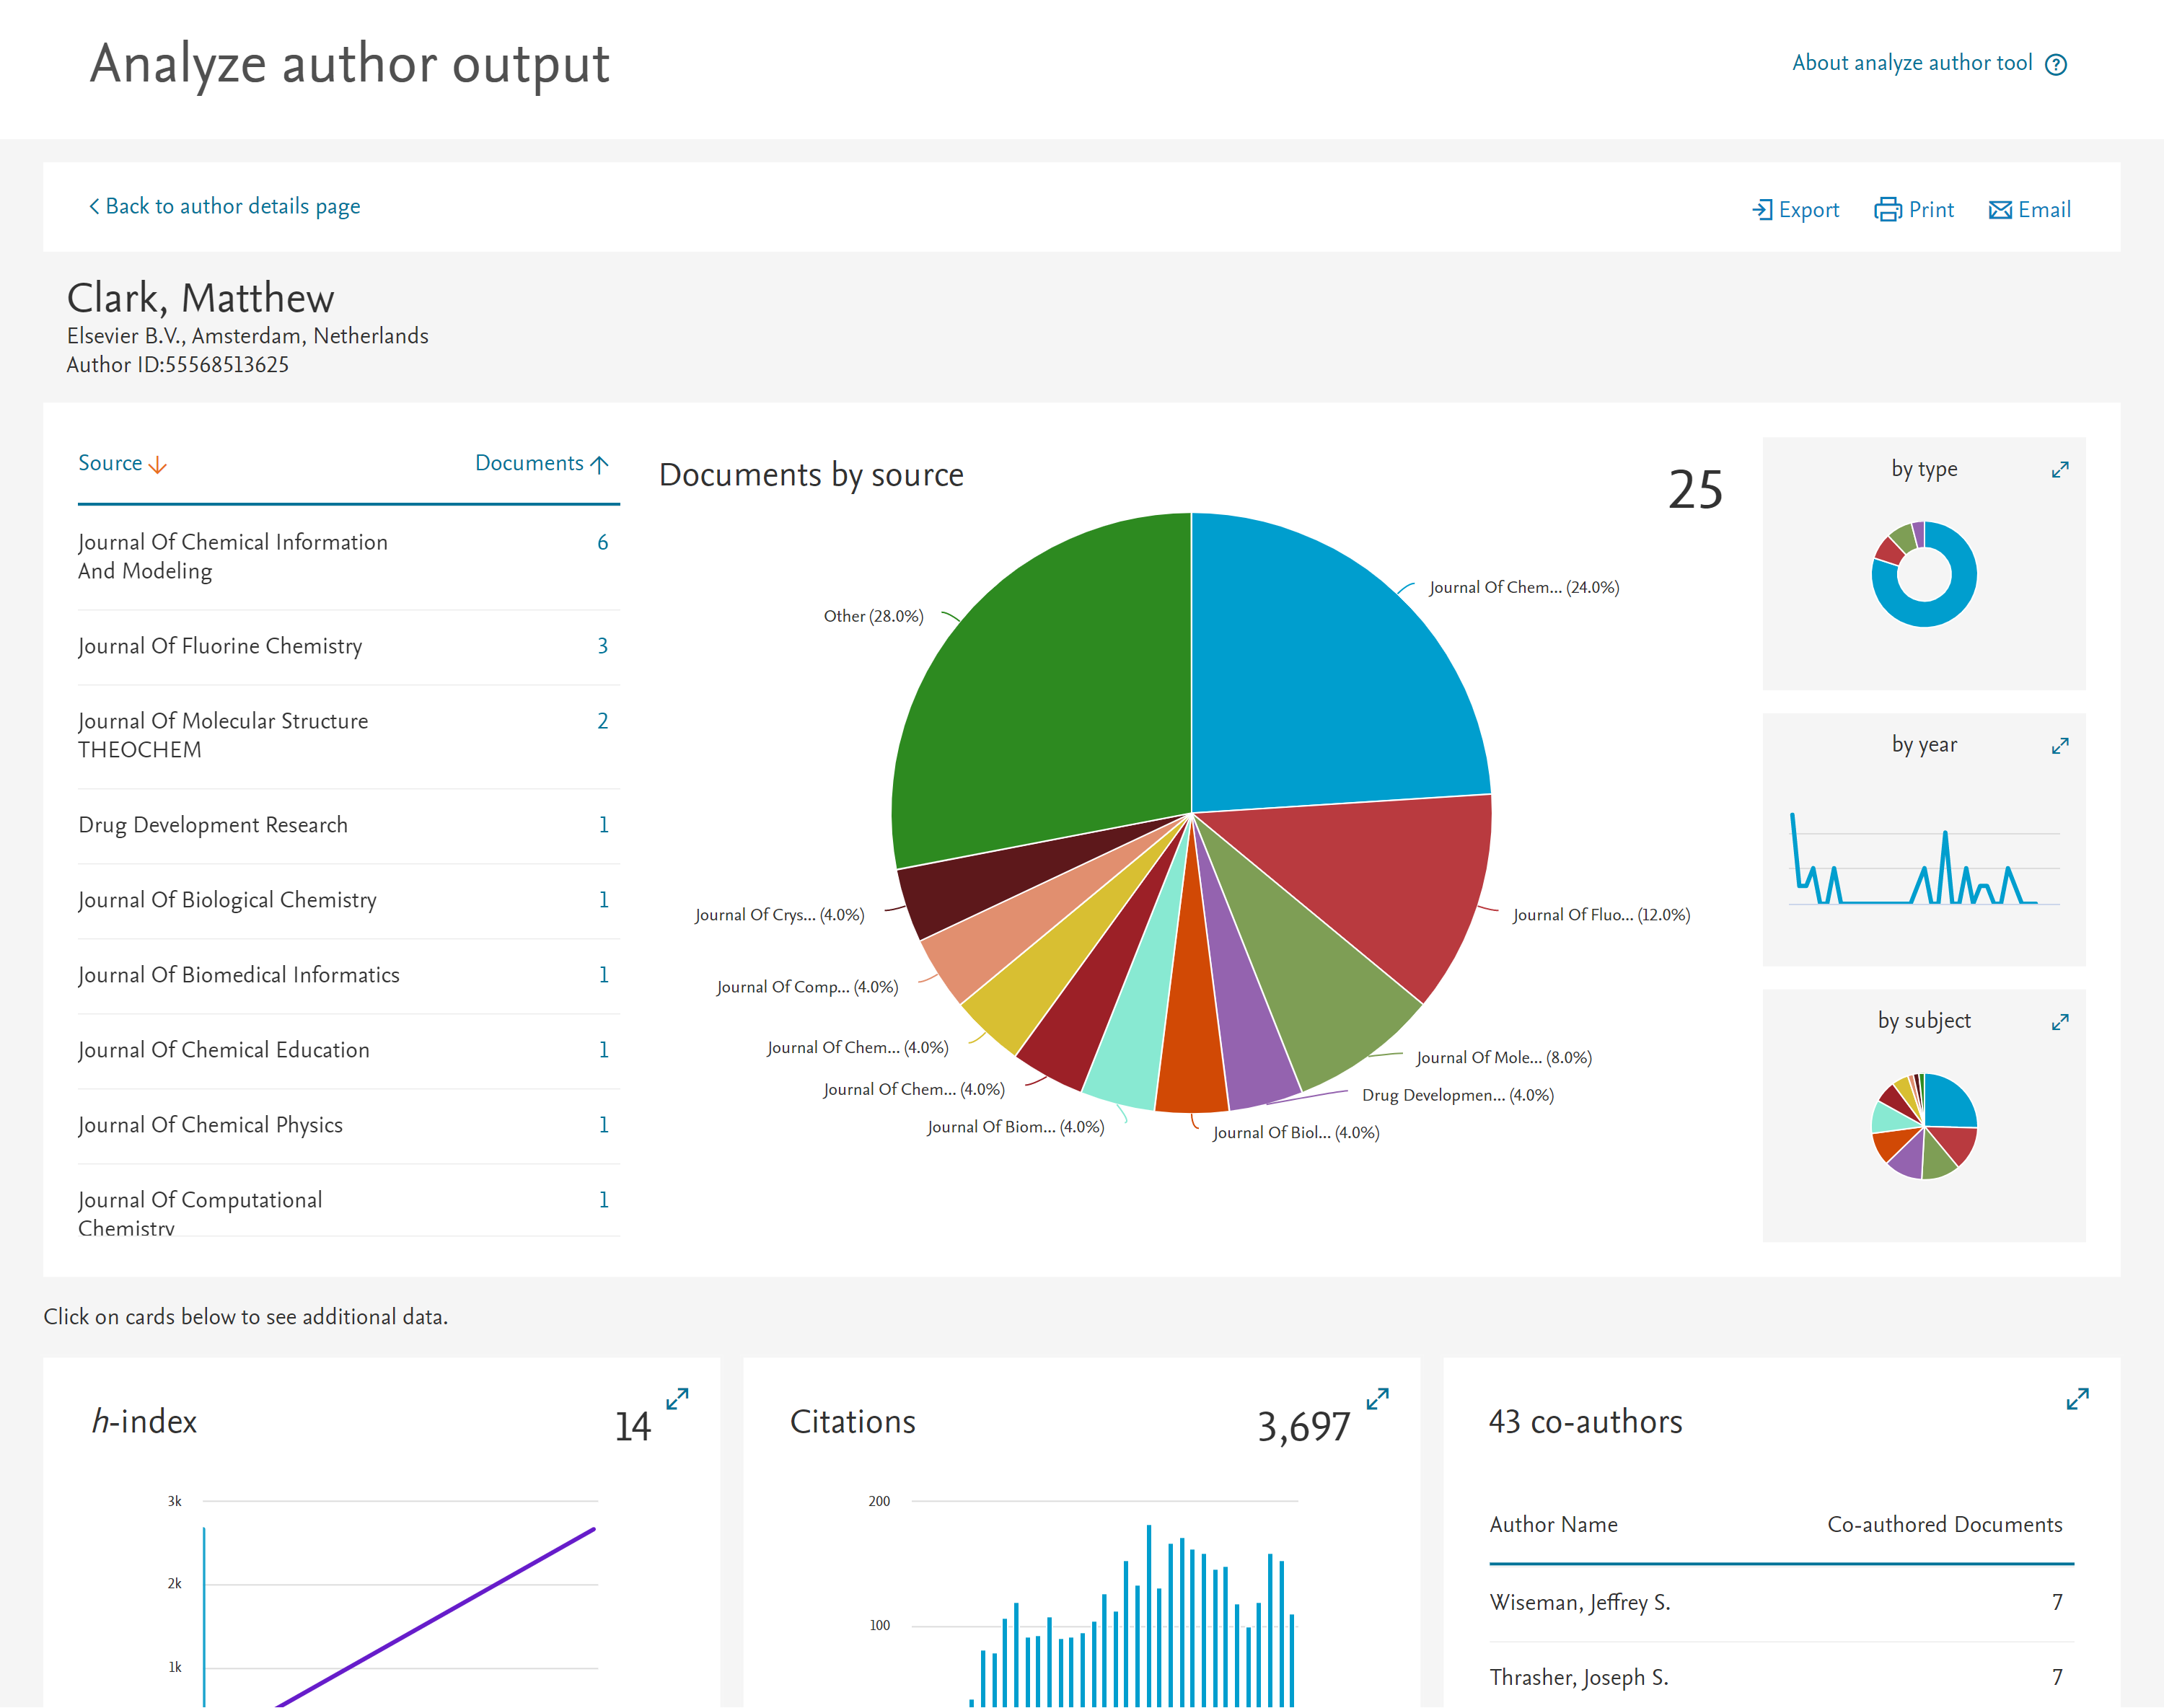
Task: Select co-author Thrasher, Joseph S.
Action: tap(1580, 1676)
